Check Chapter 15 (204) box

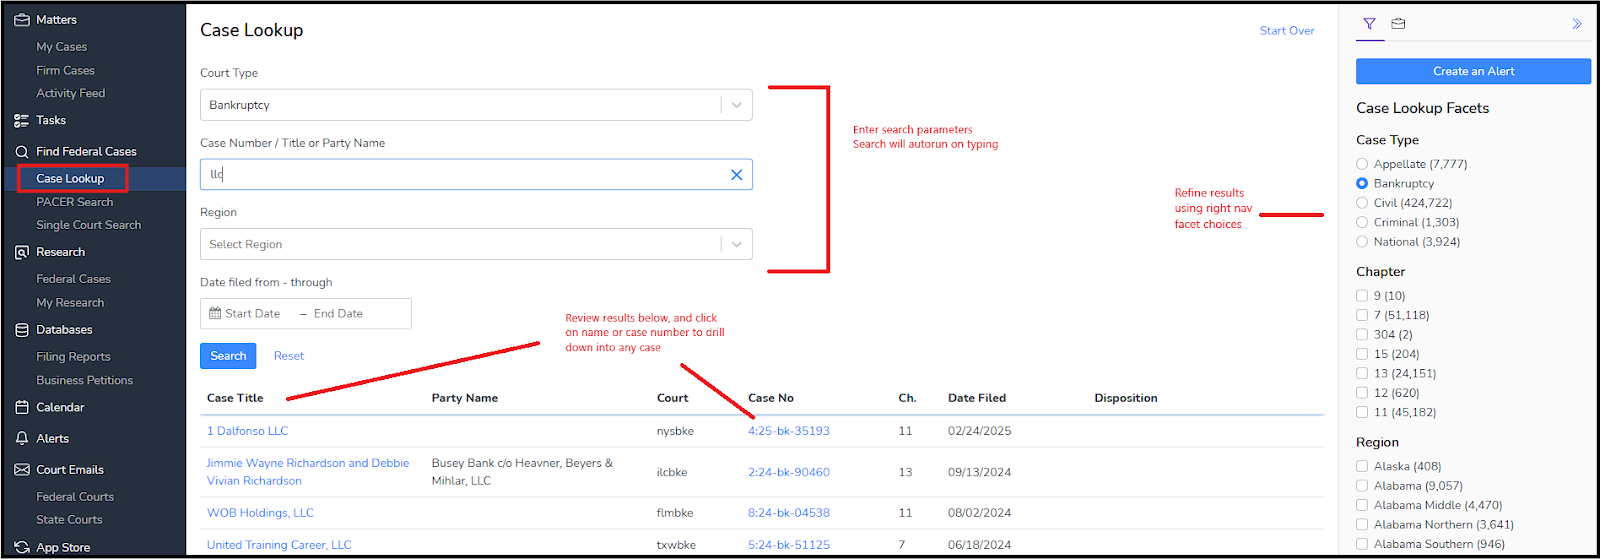pyautogui.click(x=1362, y=354)
